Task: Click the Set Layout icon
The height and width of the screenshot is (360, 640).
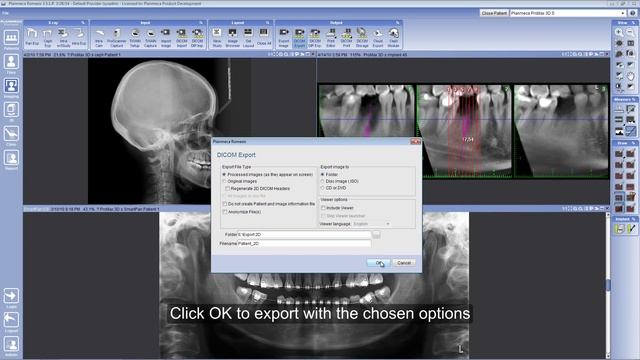Action: click(248, 37)
